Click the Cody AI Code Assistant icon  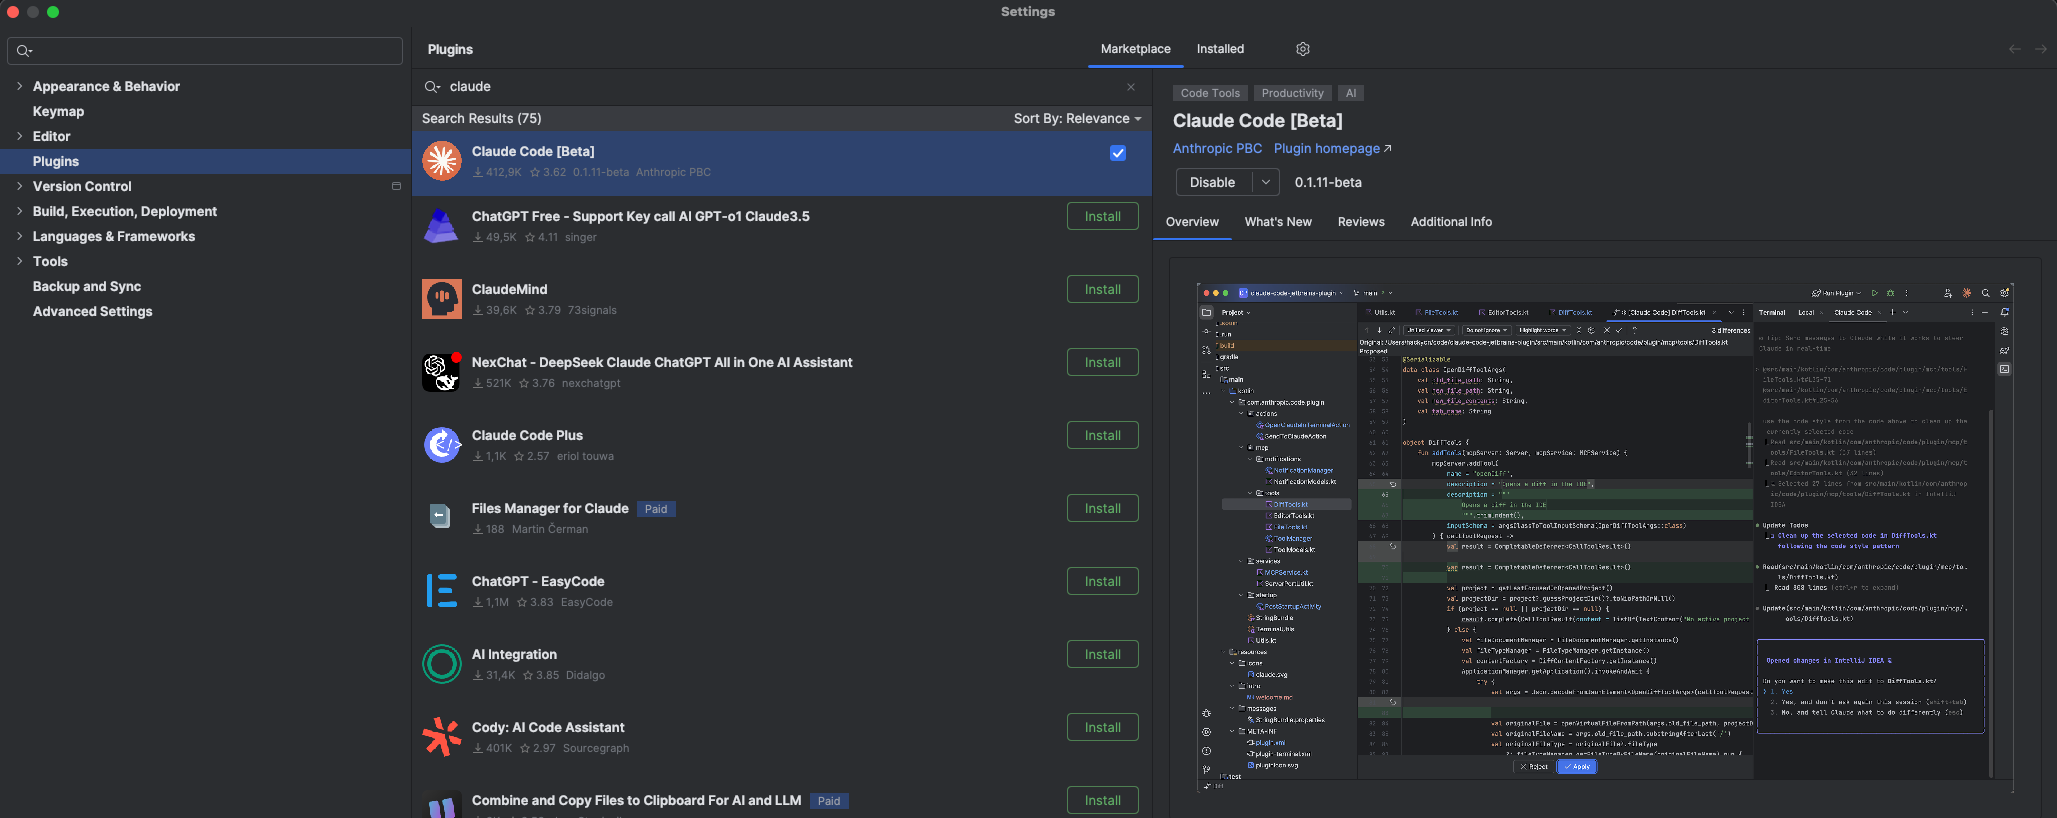(x=441, y=737)
